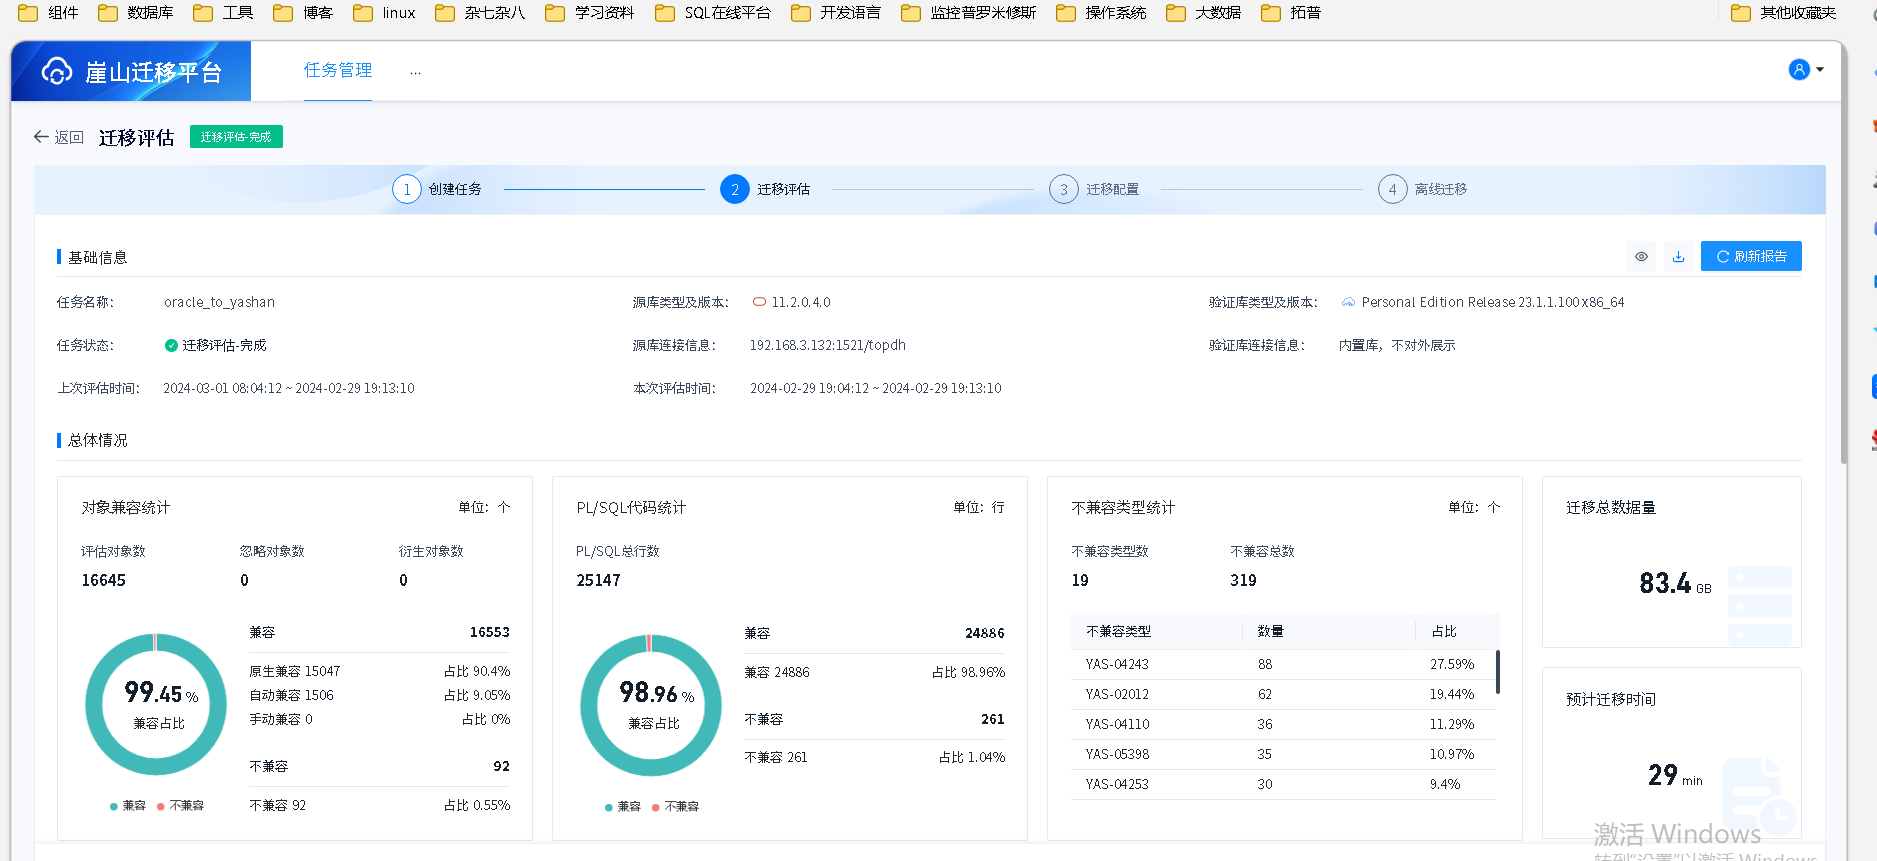Screen dimensions: 1877x861
Task: Click the 原生兼容 15047 entry
Action: pyautogui.click(x=295, y=671)
